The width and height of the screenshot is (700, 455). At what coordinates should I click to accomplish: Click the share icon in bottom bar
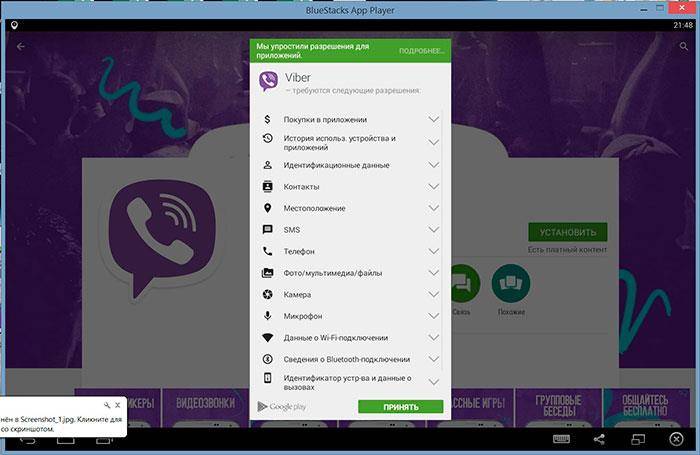pyautogui.click(x=599, y=439)
